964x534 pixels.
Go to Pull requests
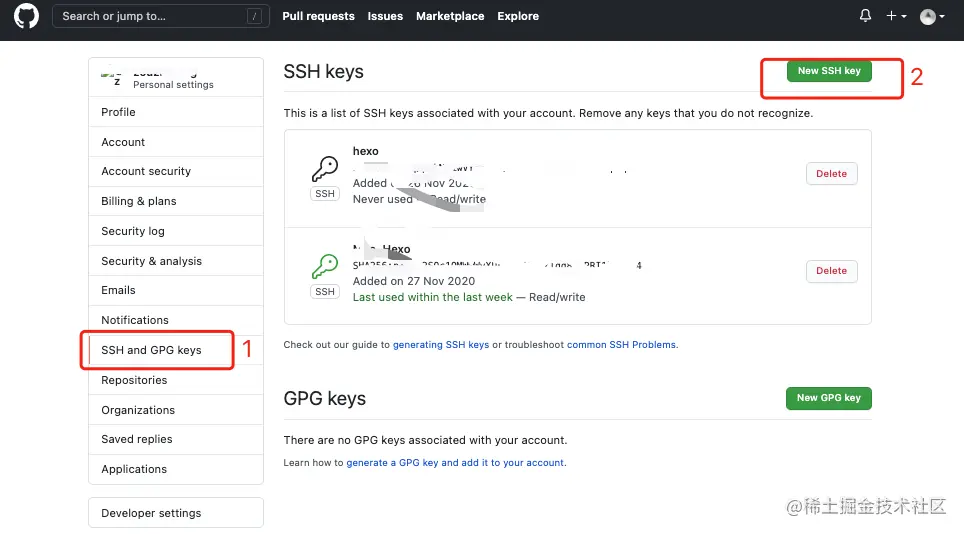(x=318, y=16)
